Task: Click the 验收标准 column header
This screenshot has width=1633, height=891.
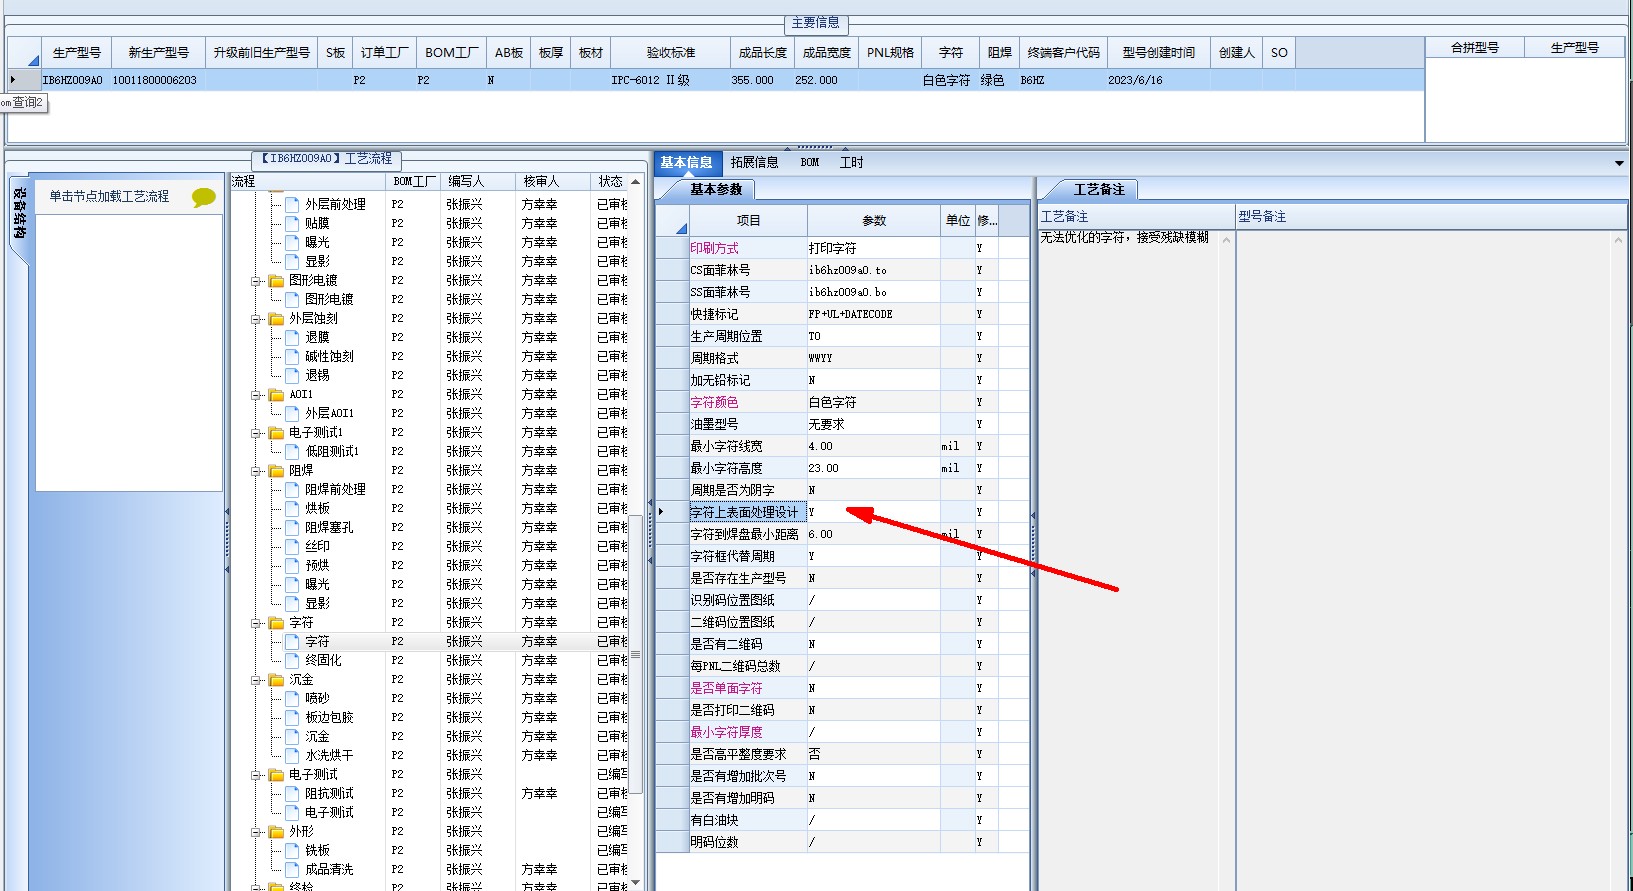Action: (671, 53)
